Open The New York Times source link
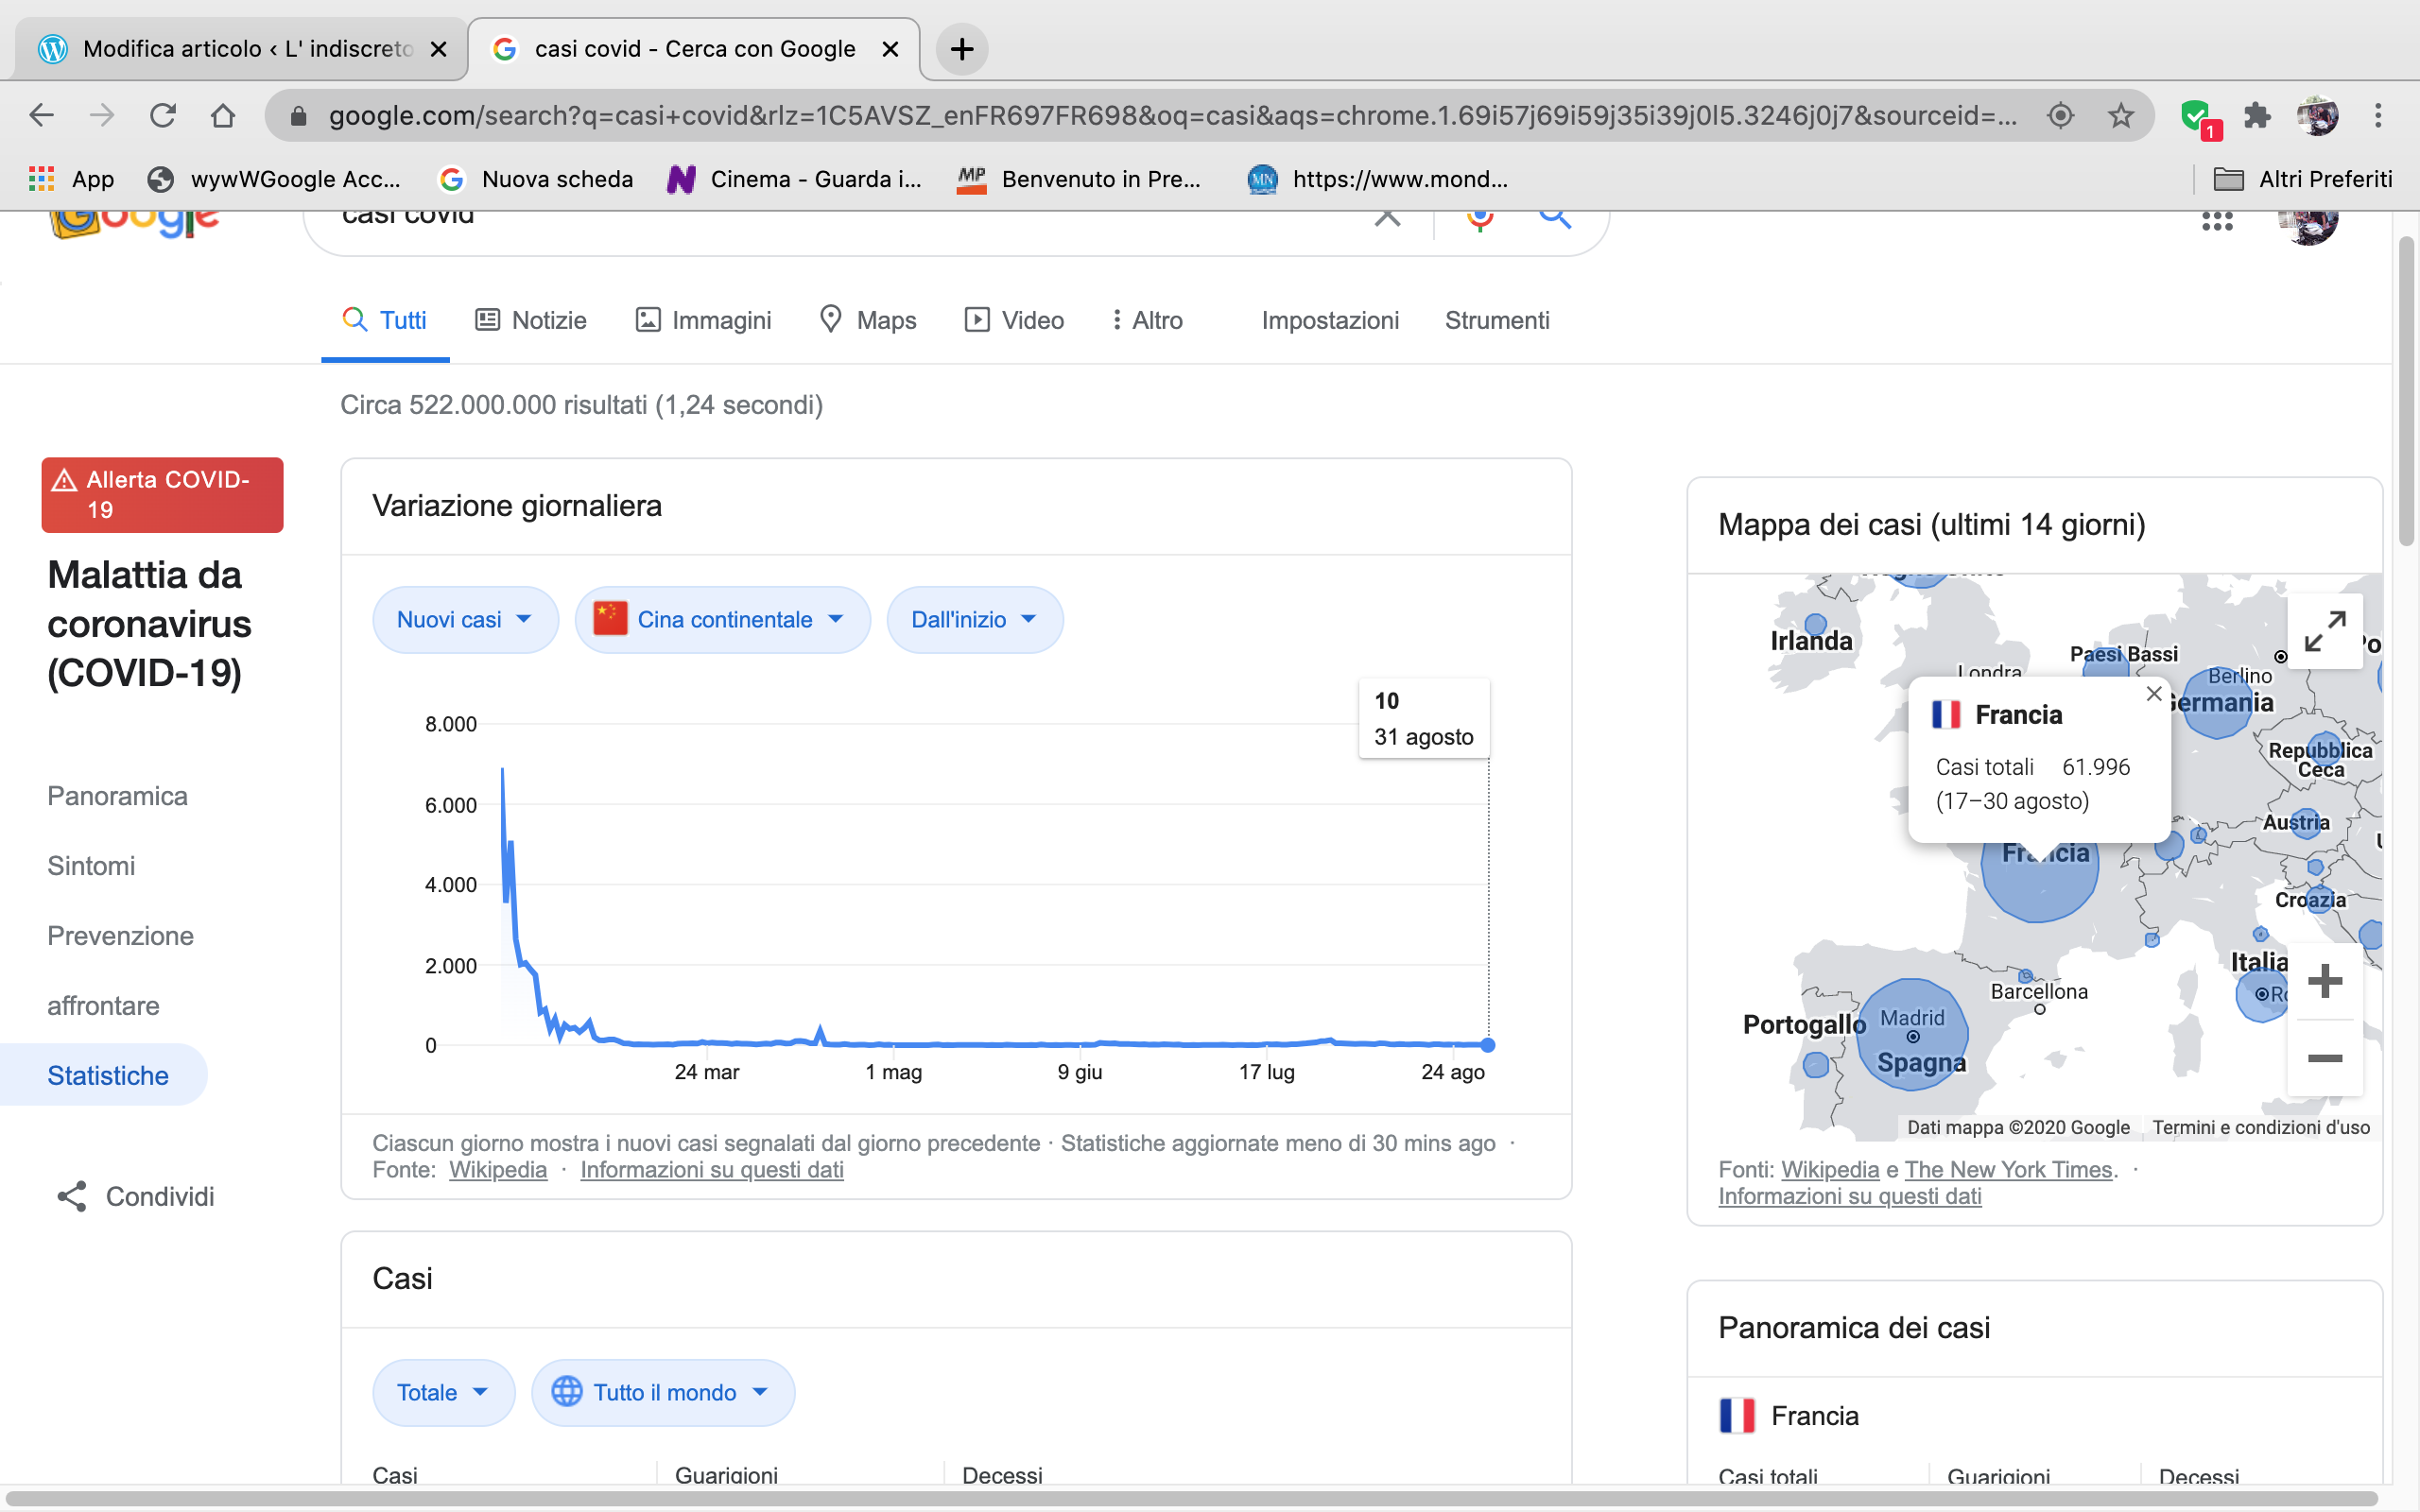 coord(2008,1169)
